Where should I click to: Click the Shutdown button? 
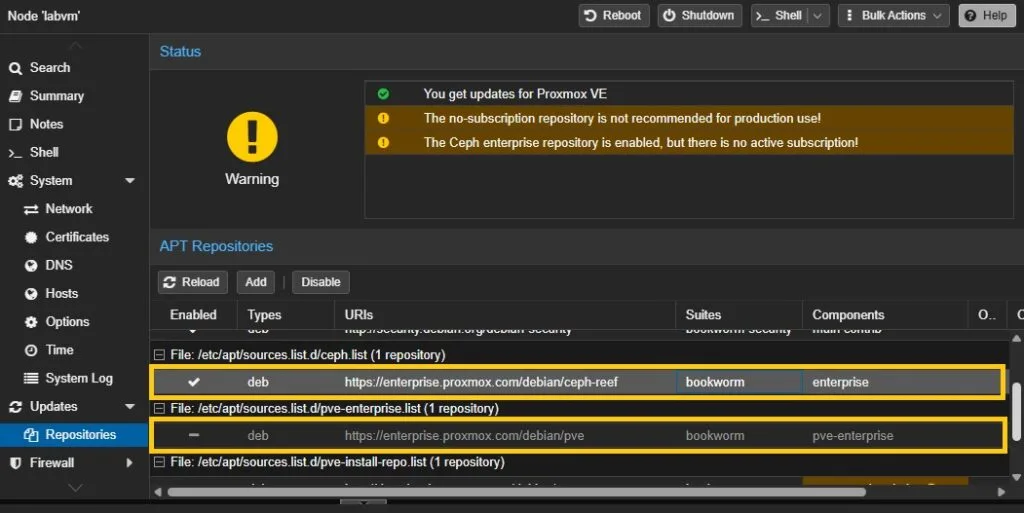699,16
